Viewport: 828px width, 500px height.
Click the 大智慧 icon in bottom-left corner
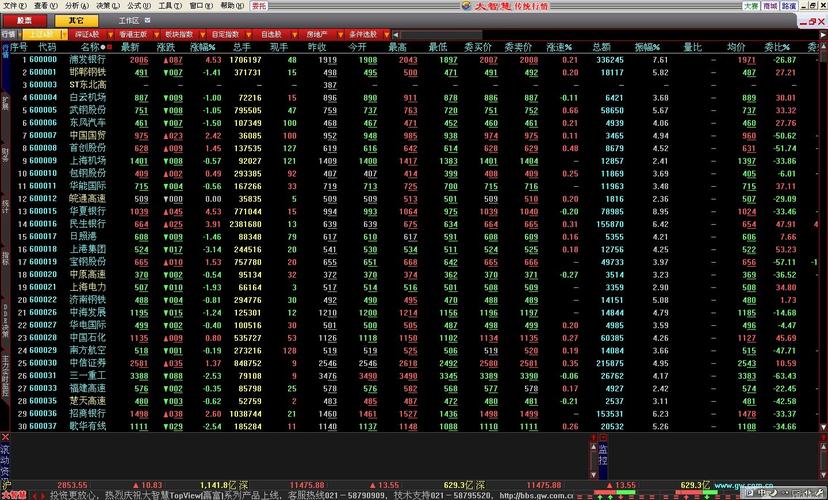(14, 494)
